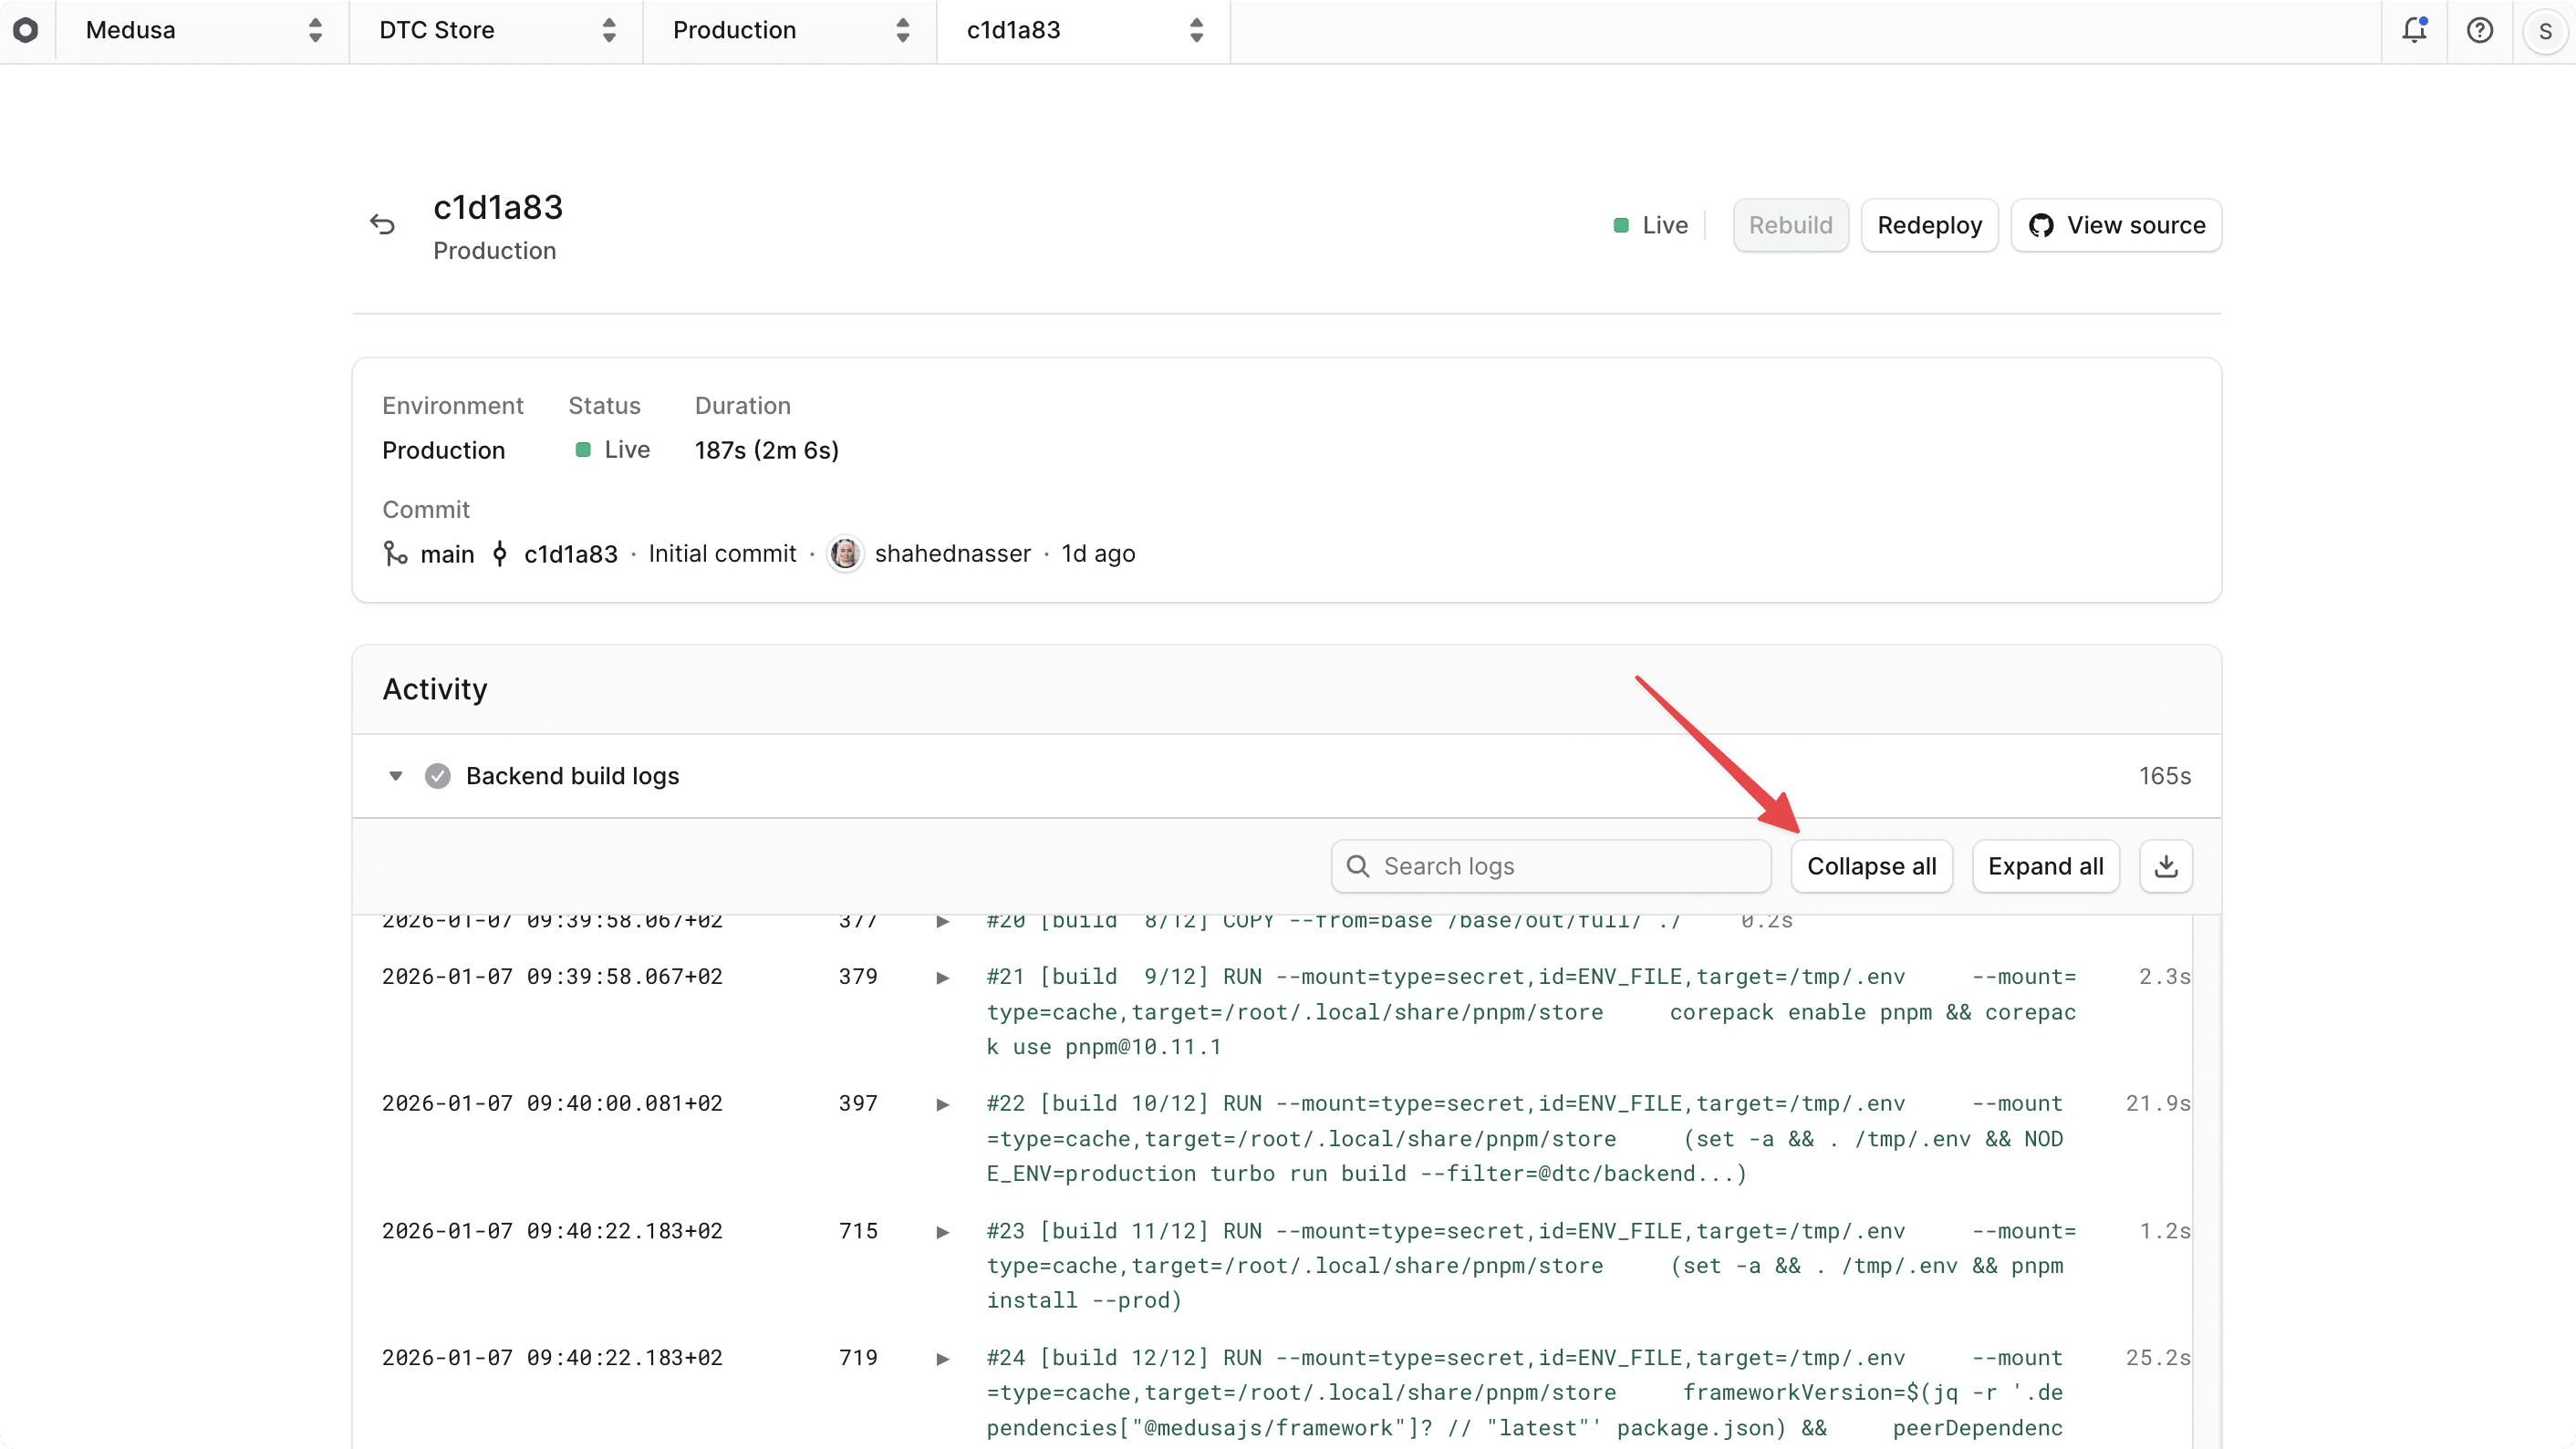Click the Initial commit link

(x=722, y=553)
